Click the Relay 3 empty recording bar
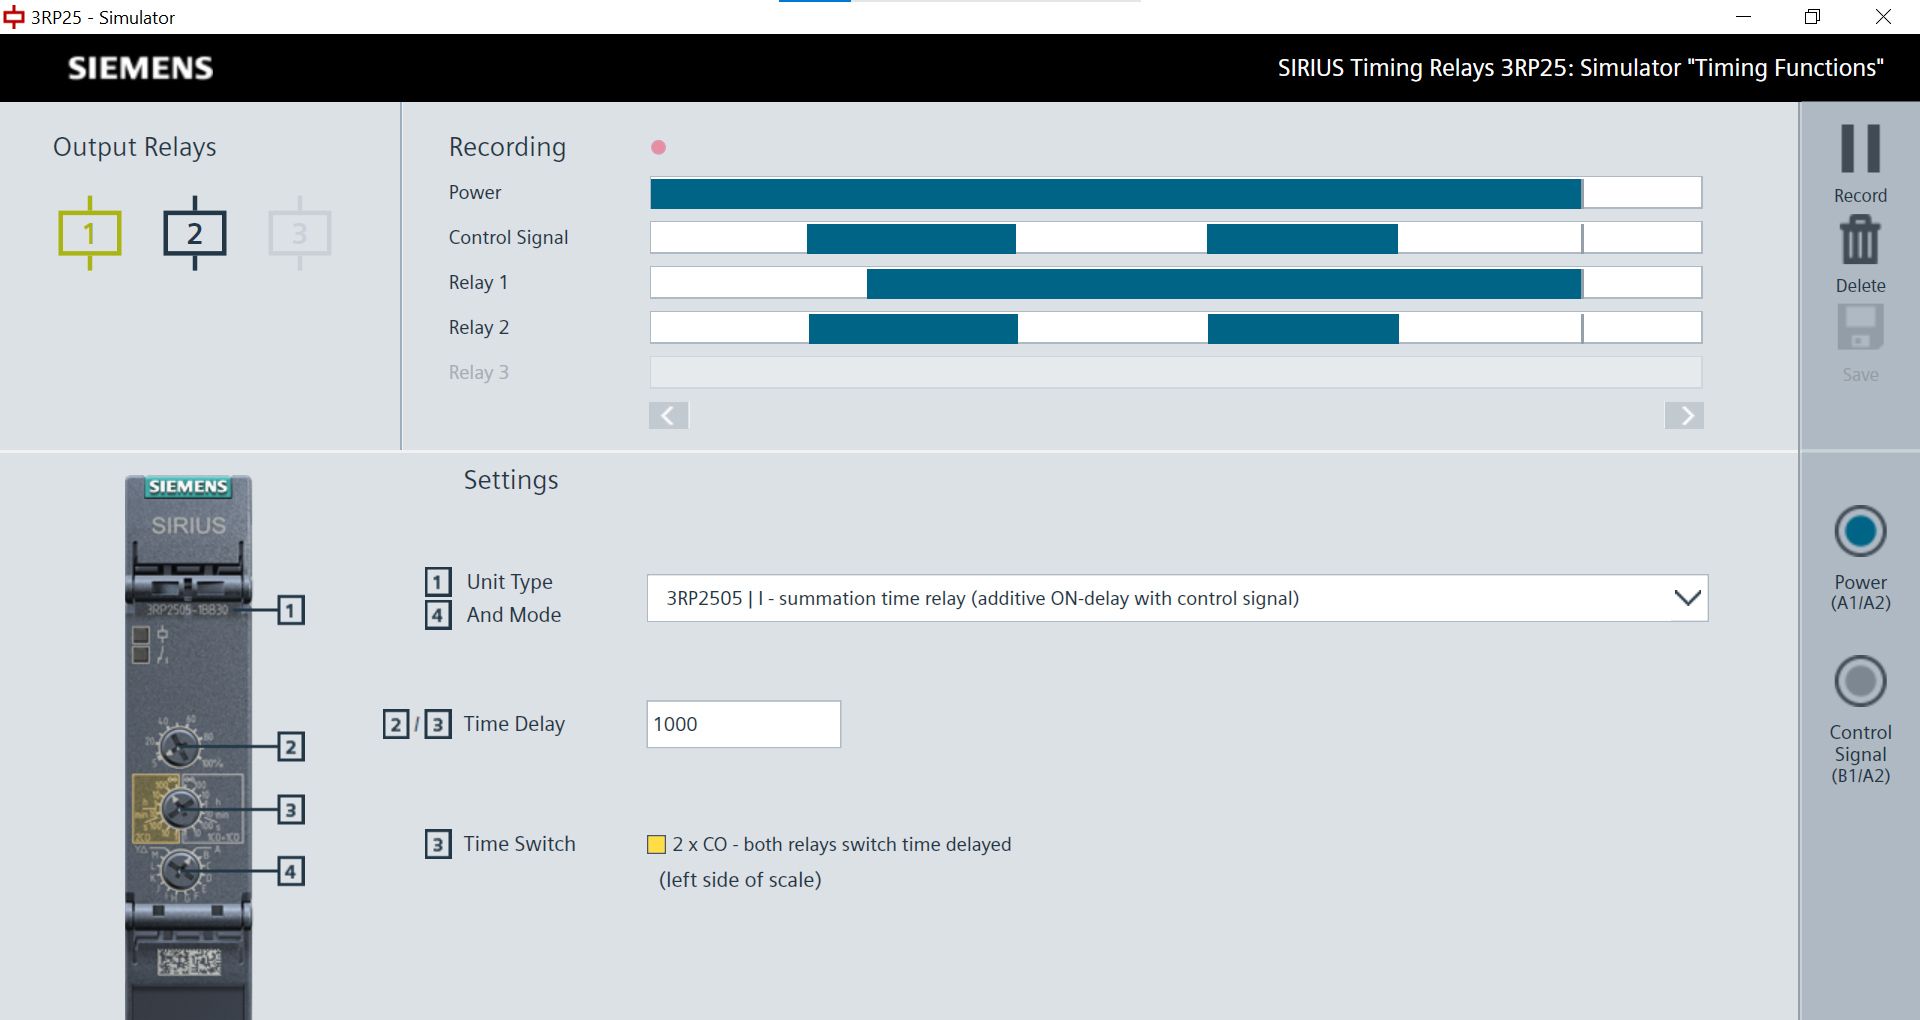 click(x=1176, y=373)
